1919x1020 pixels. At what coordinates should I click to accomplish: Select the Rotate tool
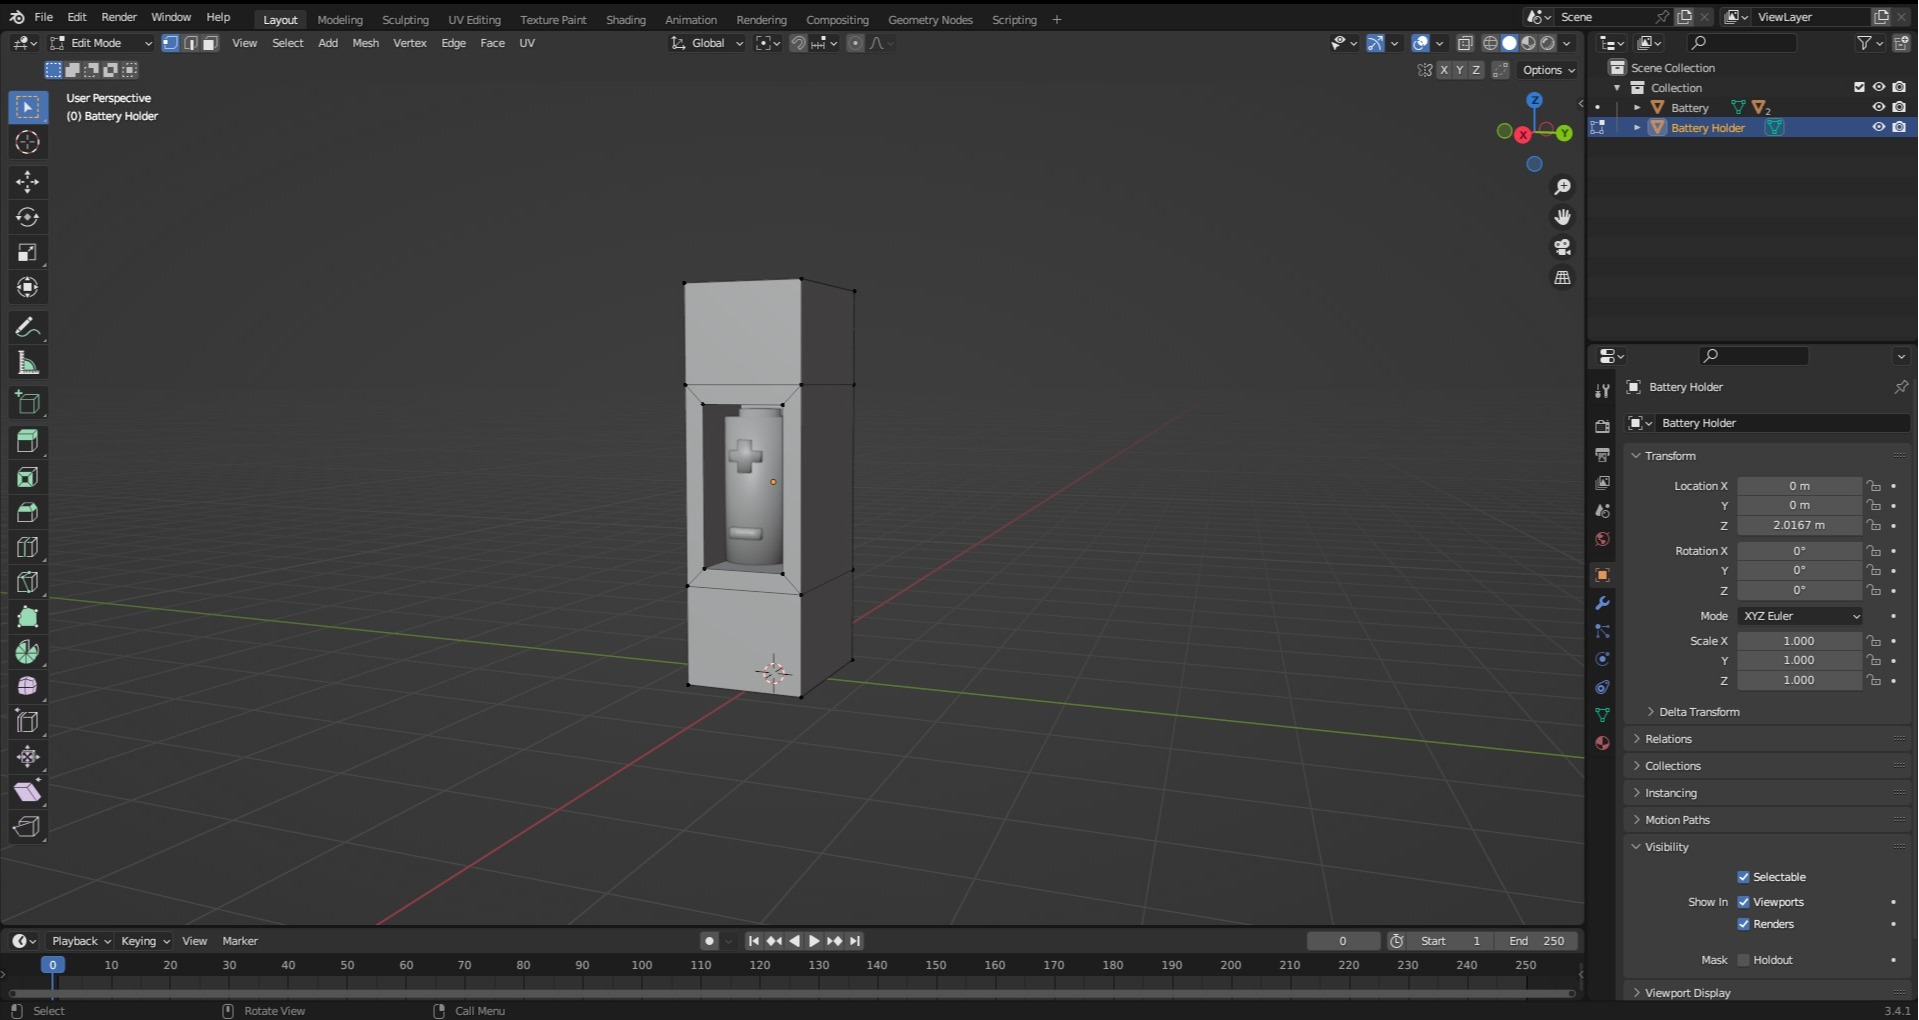click(27, 217)
